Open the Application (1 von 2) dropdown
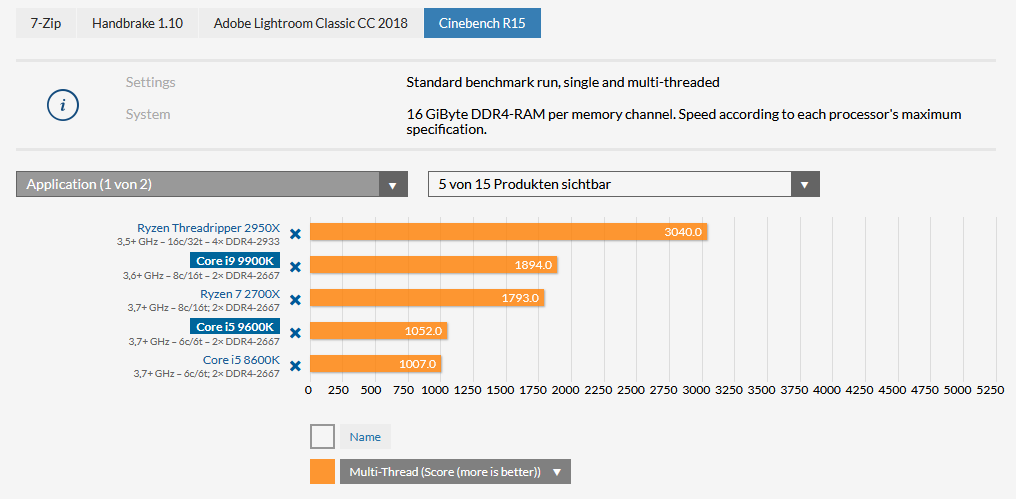 click(211, 184)
